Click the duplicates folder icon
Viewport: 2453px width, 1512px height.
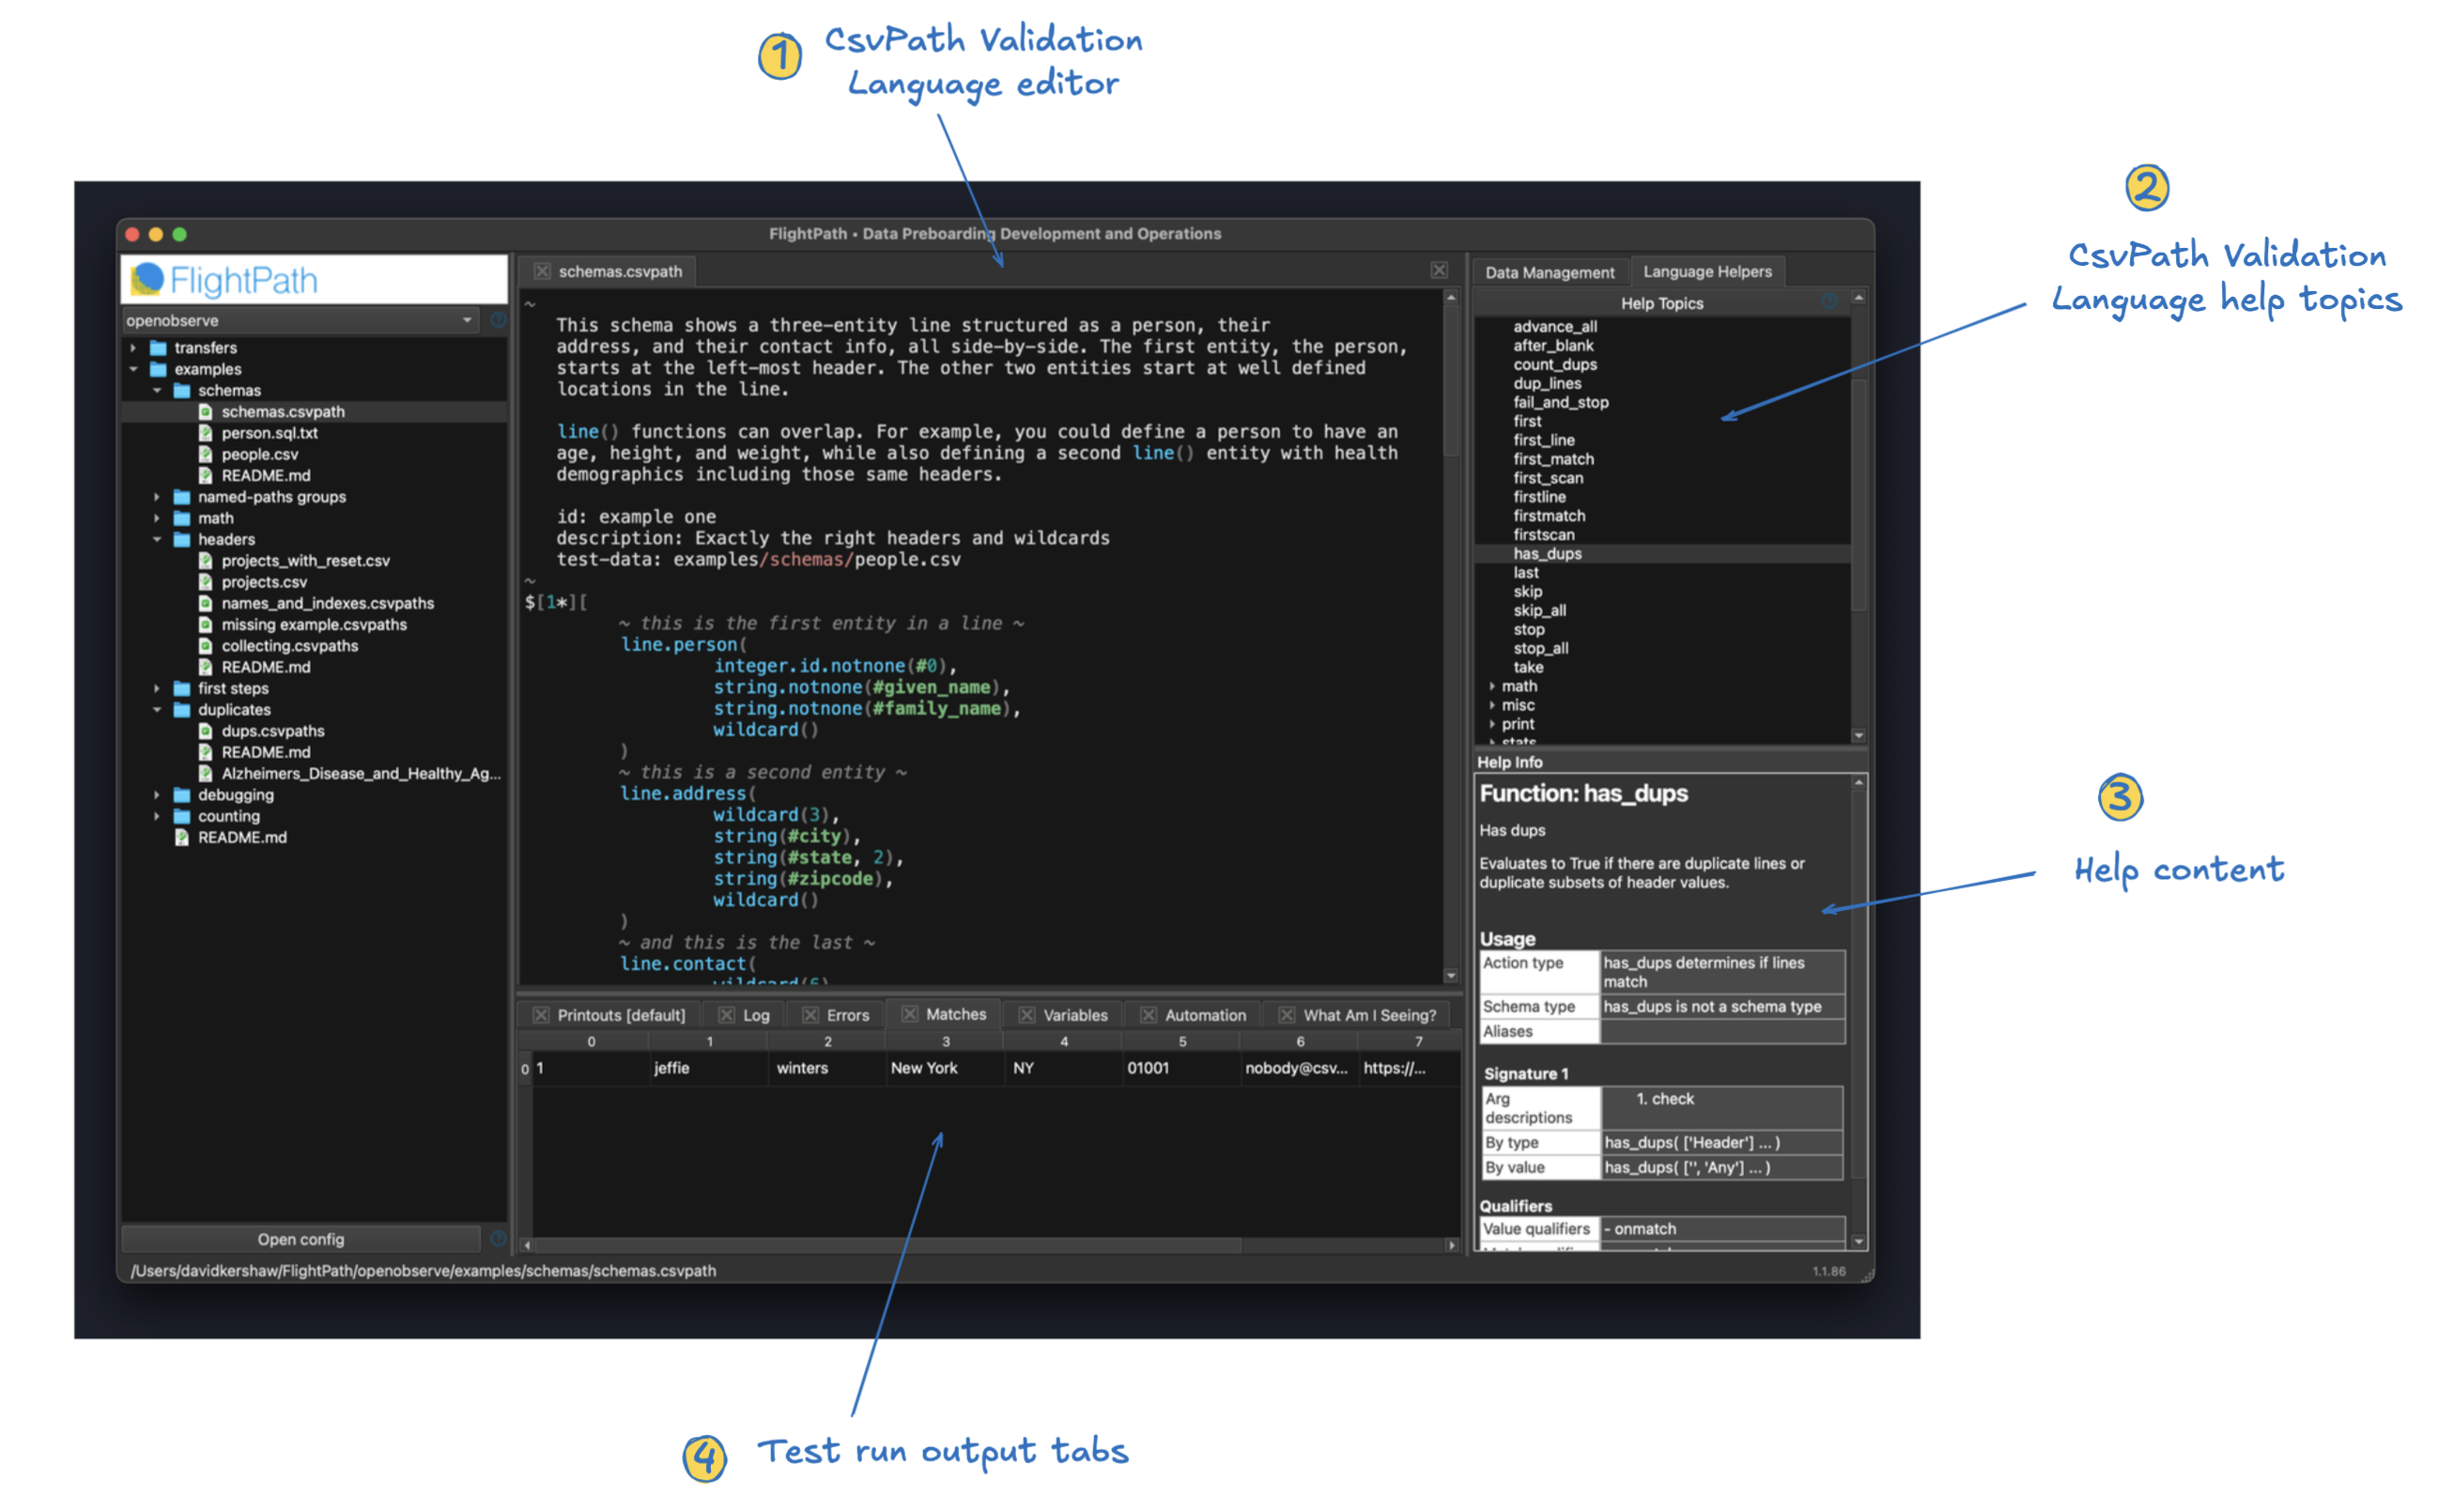182,710
